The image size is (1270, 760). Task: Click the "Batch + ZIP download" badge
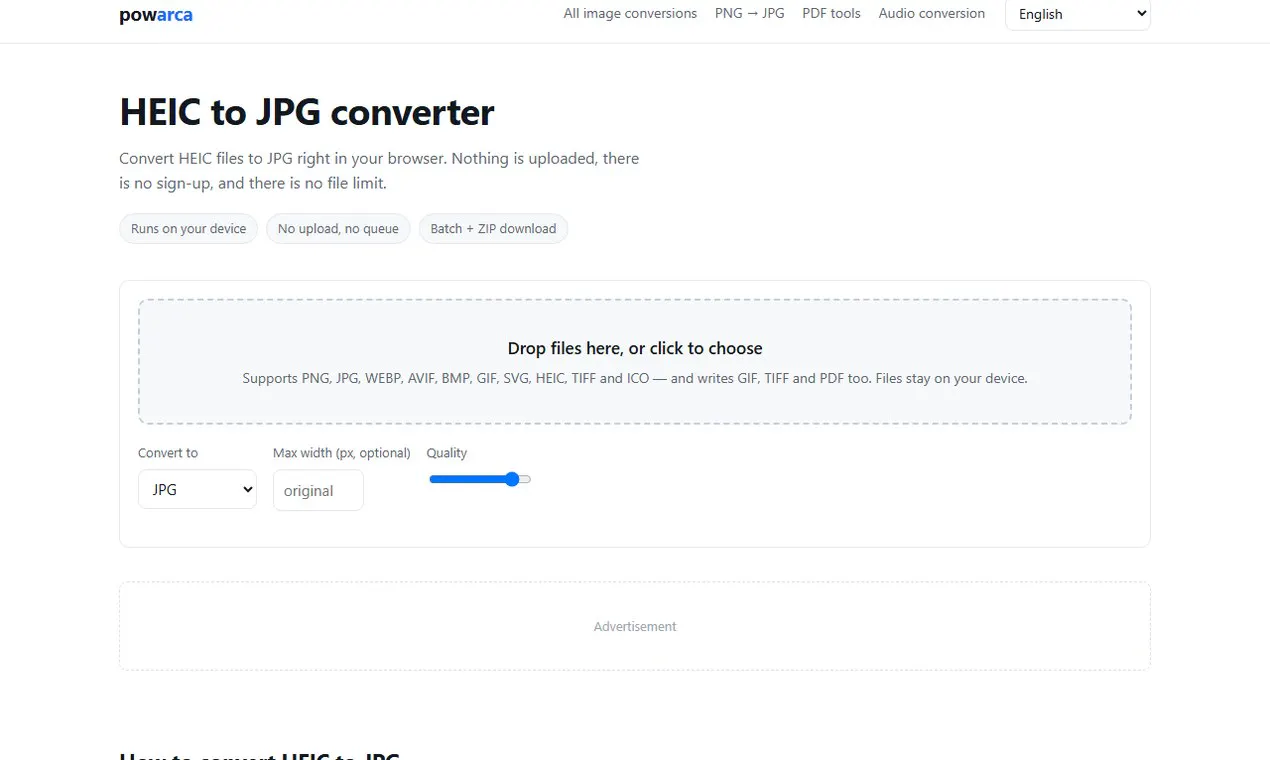[493, 229]
